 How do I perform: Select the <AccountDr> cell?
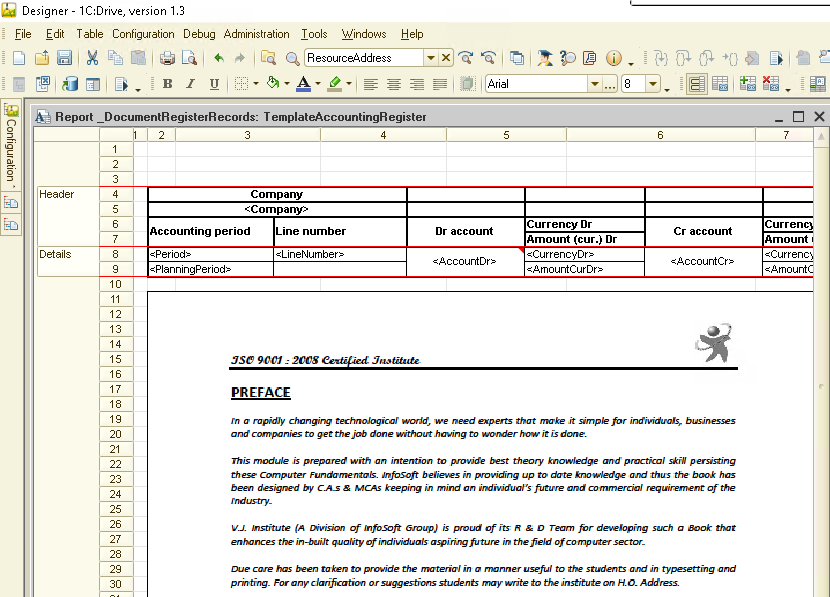click(x=464, y=261)
